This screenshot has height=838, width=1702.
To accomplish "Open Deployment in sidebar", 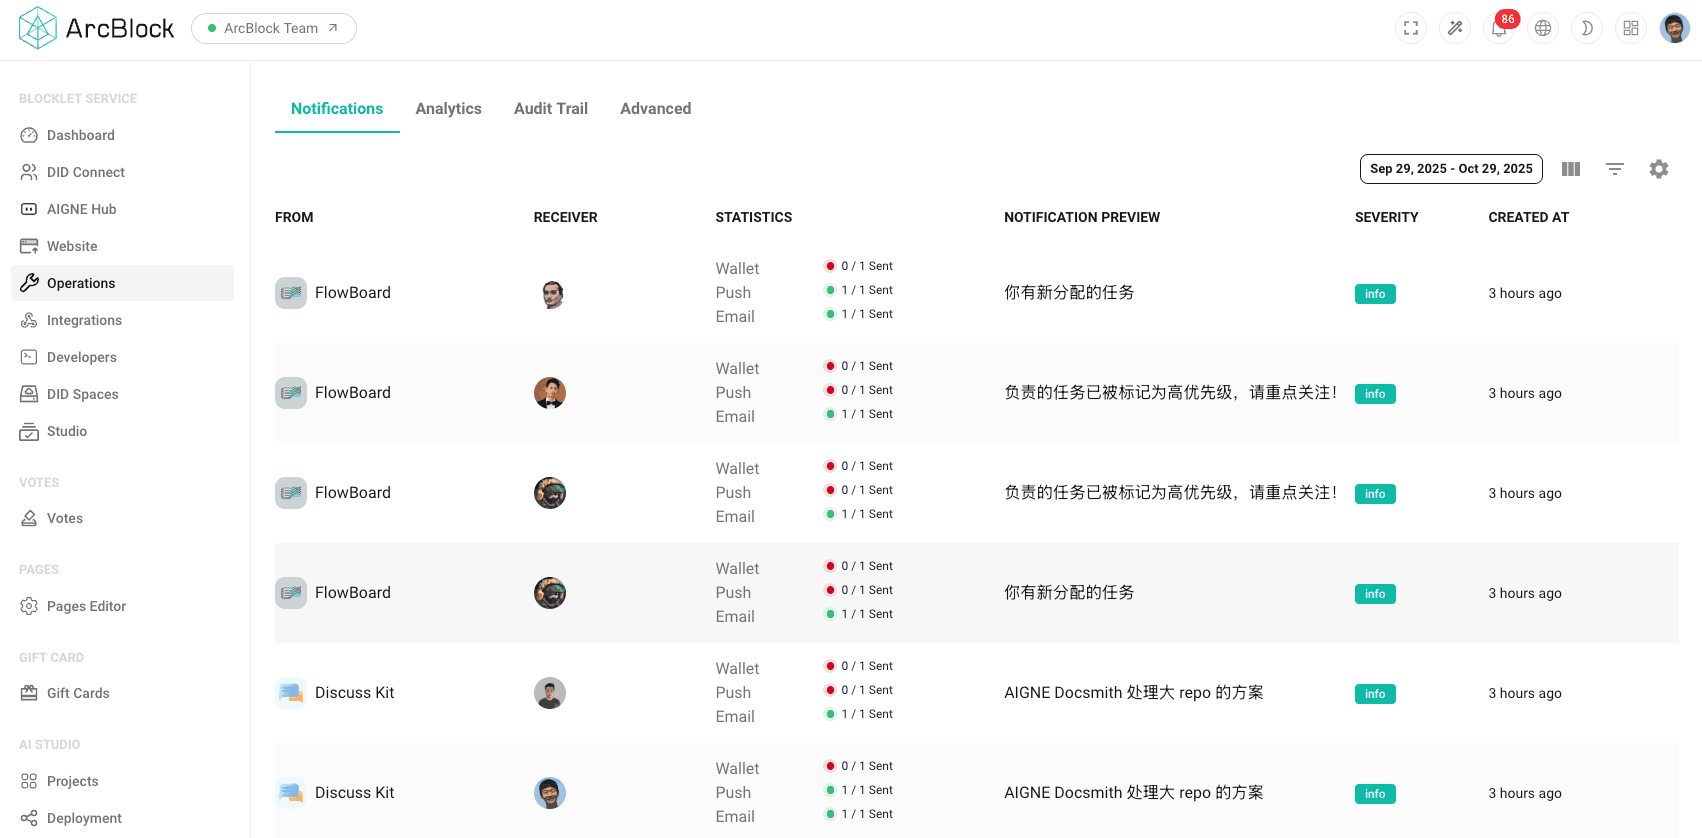I will pyautogui.click(x=122, y=818).
